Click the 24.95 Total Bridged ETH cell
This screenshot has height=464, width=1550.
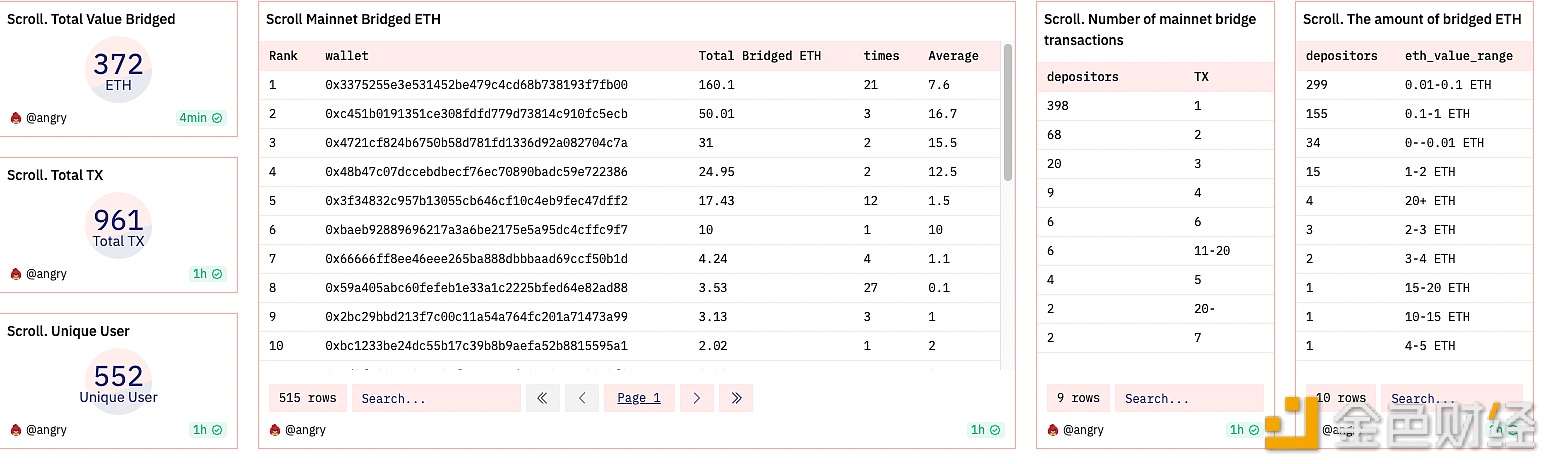pos(716,172)
